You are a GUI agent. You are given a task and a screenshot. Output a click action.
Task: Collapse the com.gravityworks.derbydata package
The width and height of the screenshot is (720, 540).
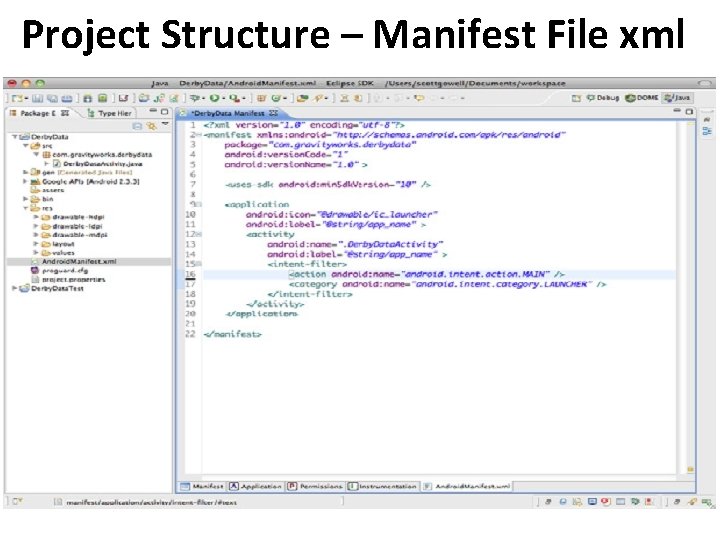36,155
